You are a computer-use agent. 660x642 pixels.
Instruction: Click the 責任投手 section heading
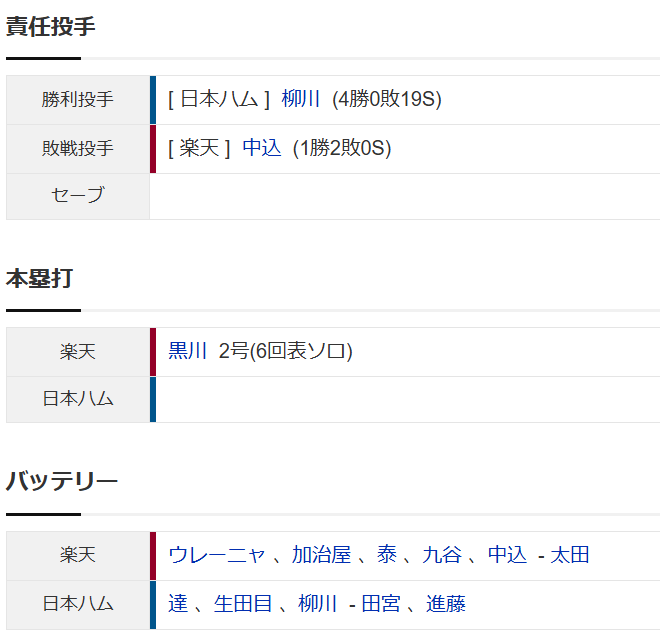[51, 27]
